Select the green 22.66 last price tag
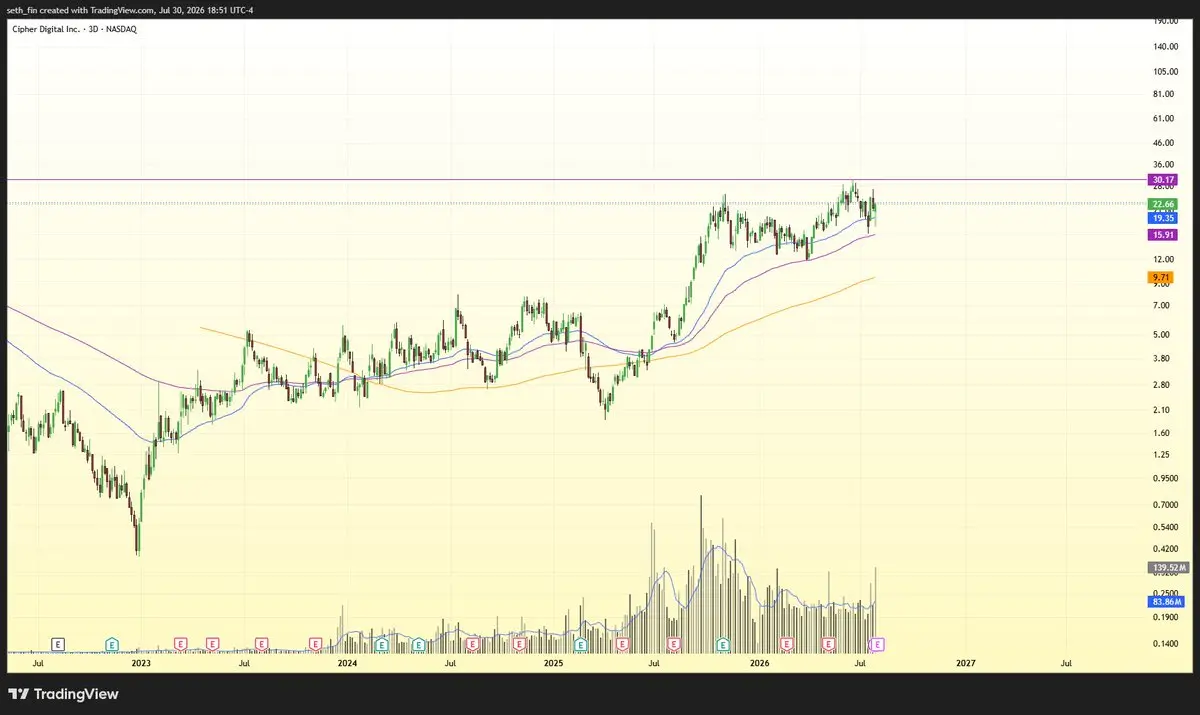The width and height of the screenshot is (1200, 715). (1162, 204)
